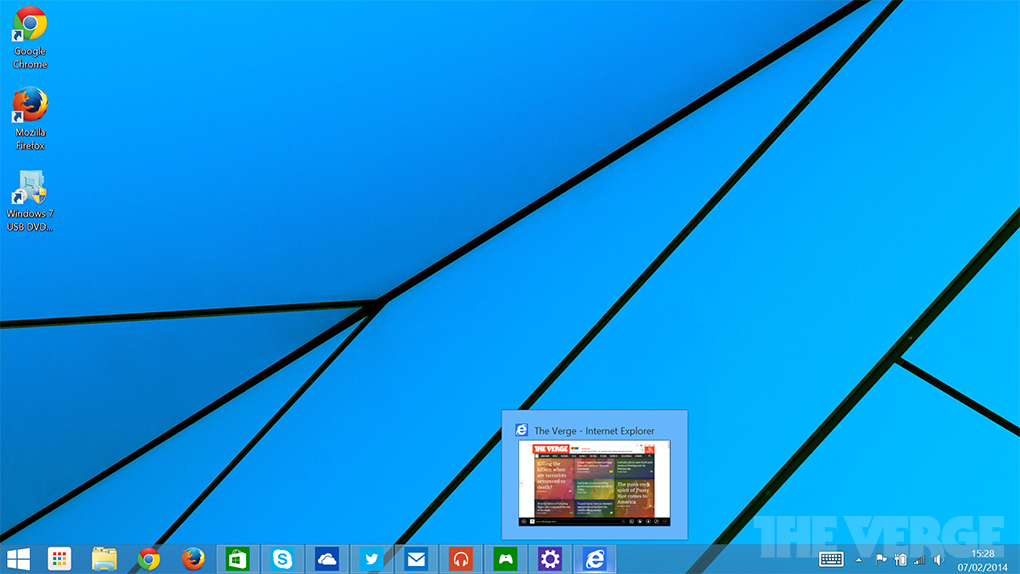This screenshot has height=574, width=1020.
Task: Open Skype from the taskbar
Action: (283, 559)
